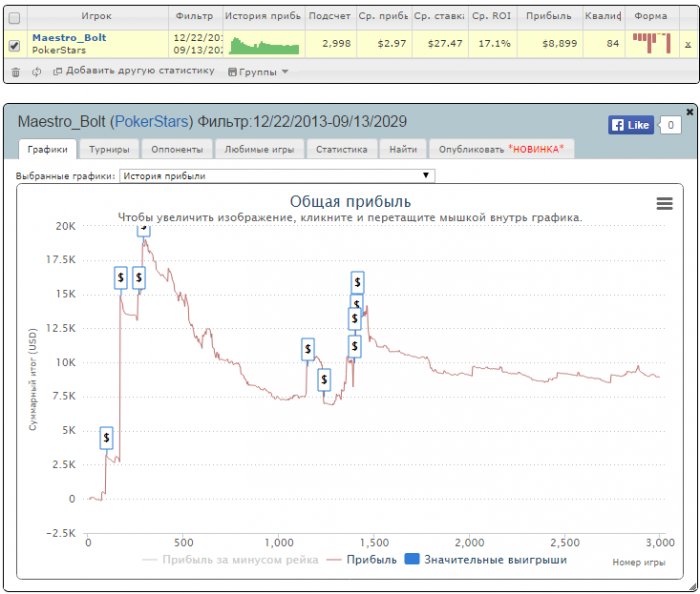The height and width of the screenshot is (594, 700).
Task: Open the Оппоненты tab
Action: tap(177, 150)
